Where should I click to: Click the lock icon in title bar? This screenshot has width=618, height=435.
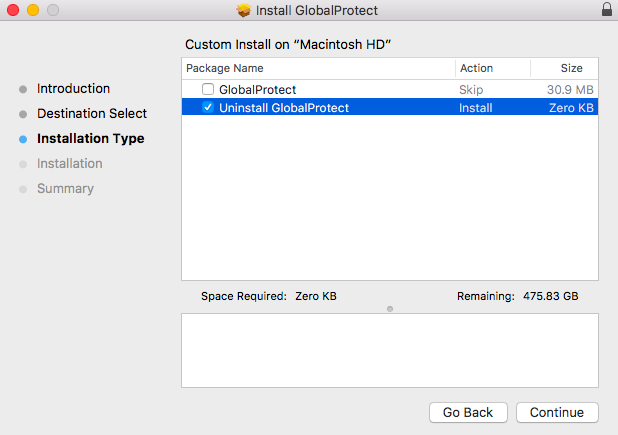(606, 11)
